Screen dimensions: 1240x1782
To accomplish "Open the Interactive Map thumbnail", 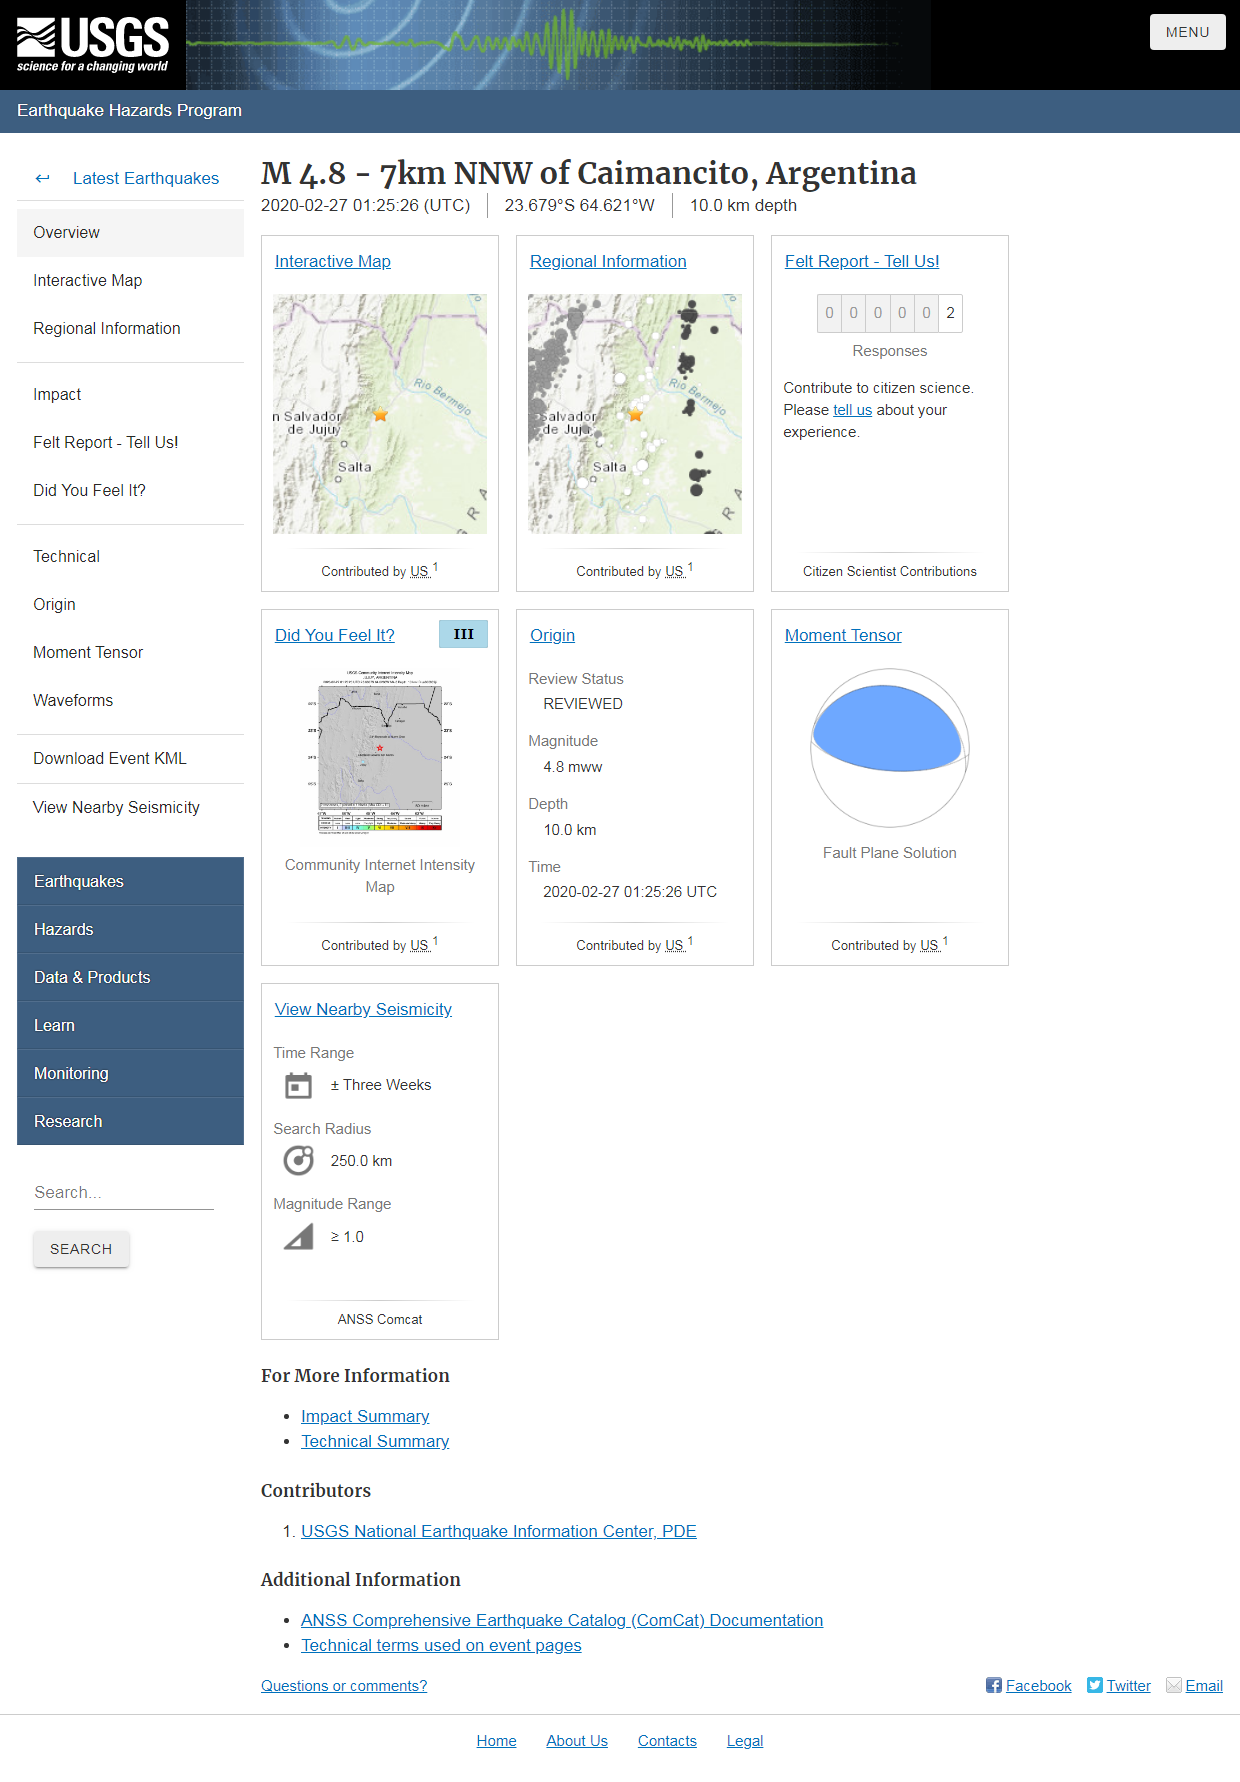I will 379,413.
